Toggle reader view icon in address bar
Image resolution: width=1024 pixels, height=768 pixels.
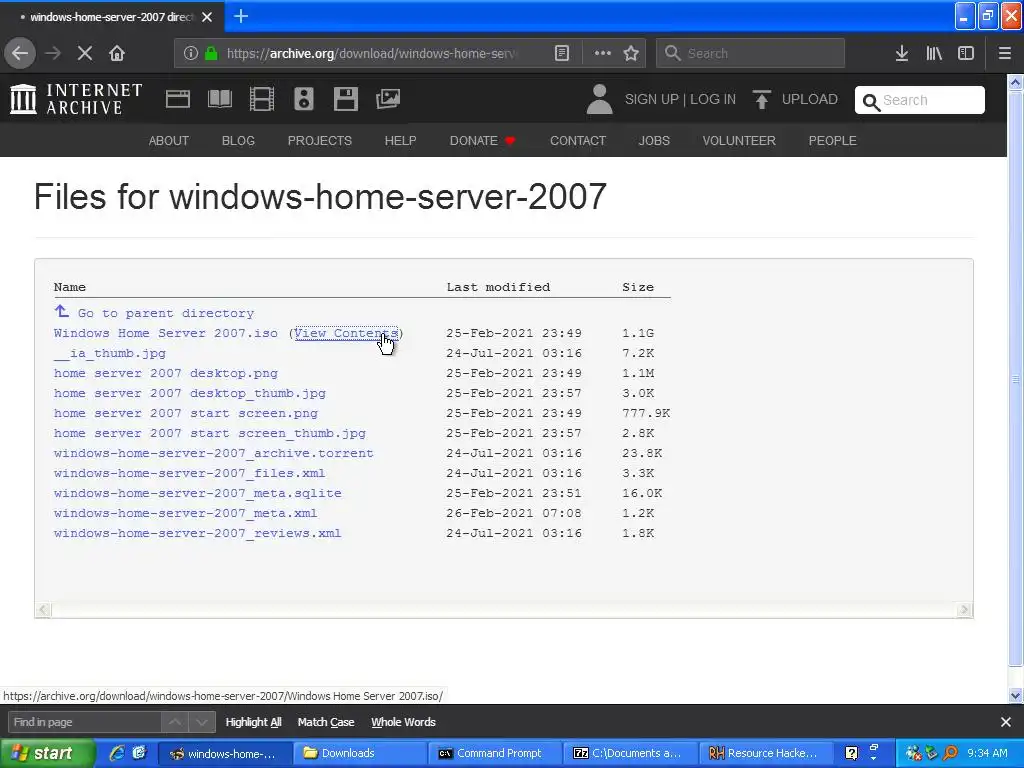[562, 53]
